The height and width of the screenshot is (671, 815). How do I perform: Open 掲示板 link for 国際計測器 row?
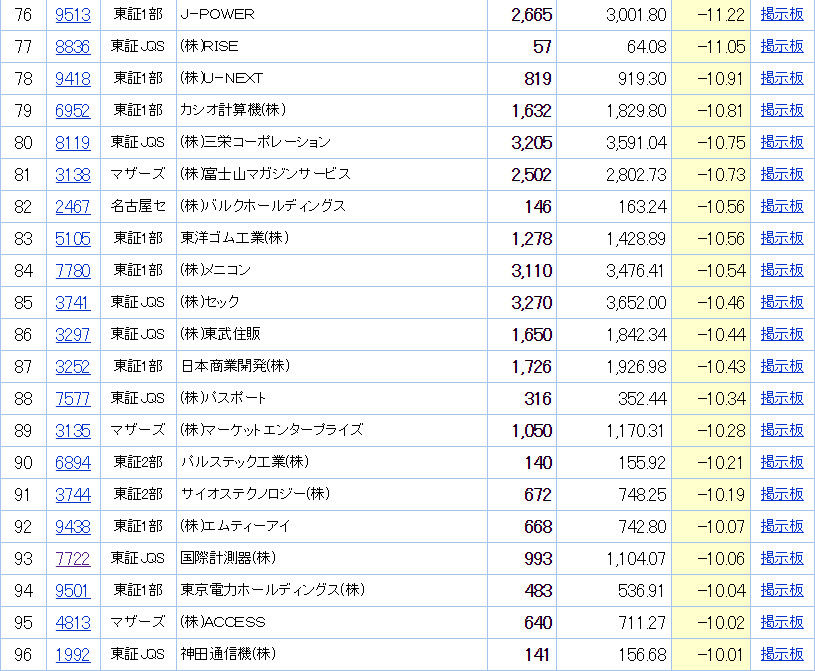tap(782, 558)
